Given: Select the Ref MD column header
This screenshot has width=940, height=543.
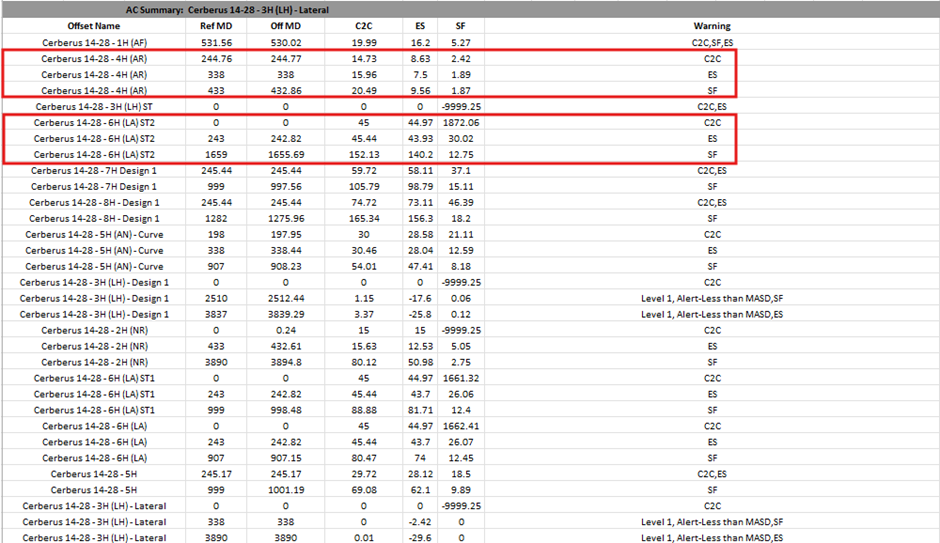Looking at the screenshot, I should point(215,25).
